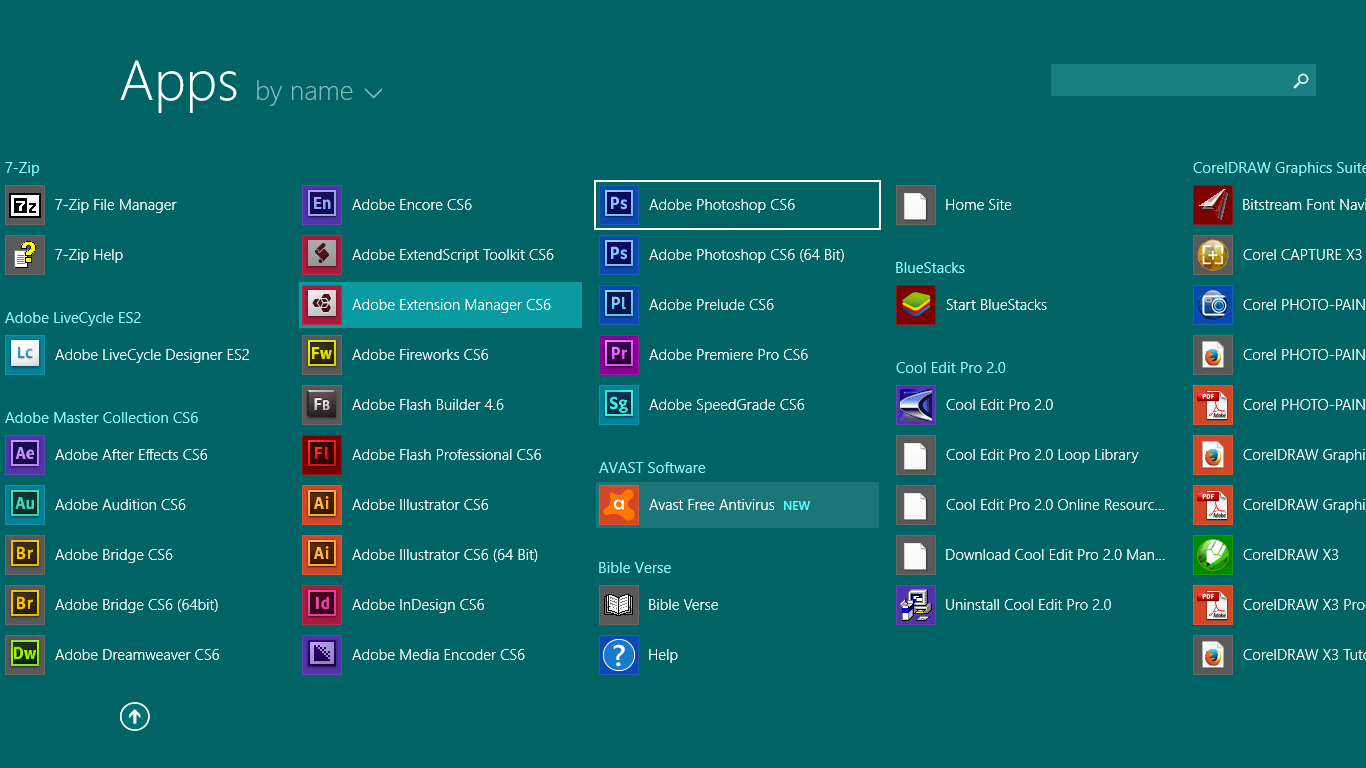
Task: Open Adobe Flash Builder 4.6 icon
Action: click(322, 405)
